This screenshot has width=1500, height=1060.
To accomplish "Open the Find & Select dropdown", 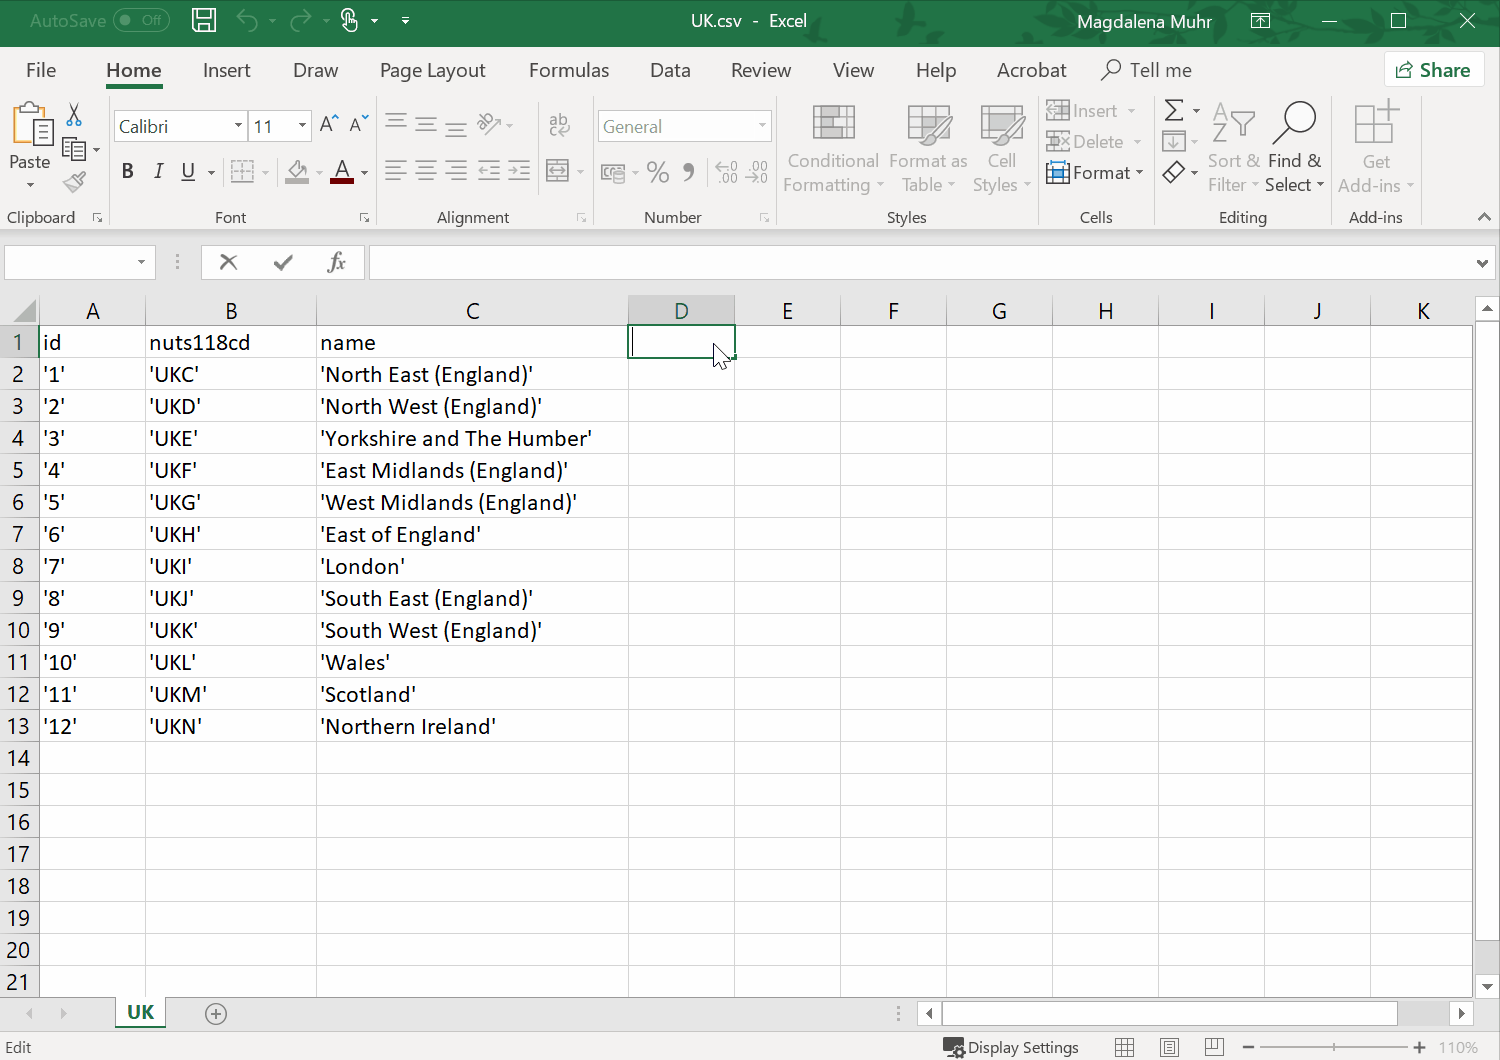I will (1294, 149).
